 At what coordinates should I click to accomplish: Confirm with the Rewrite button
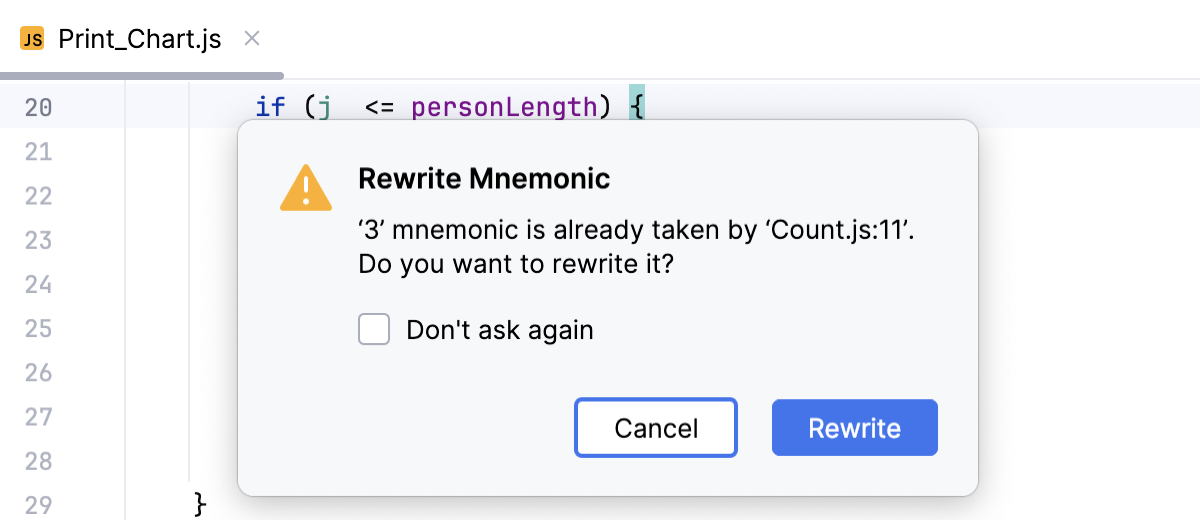coord(854,428)
